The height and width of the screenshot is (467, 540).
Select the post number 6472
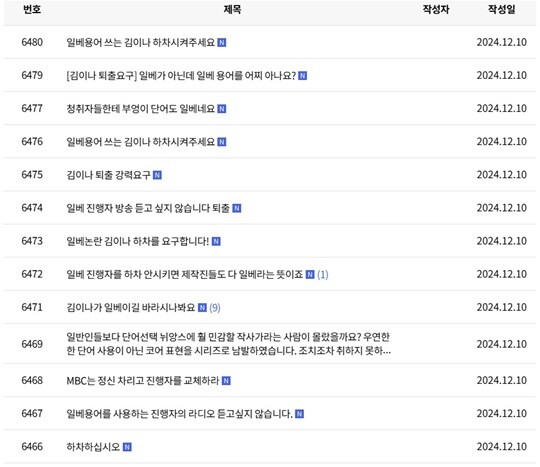[x=32, y=274]
